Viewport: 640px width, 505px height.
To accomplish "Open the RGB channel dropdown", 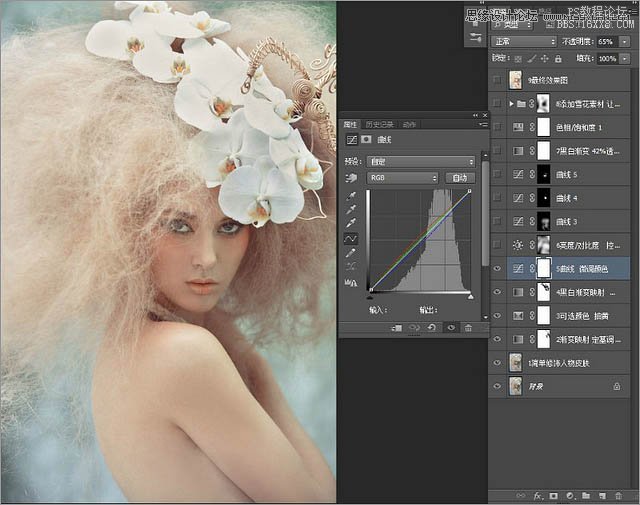I will click(x=402, y=178).
